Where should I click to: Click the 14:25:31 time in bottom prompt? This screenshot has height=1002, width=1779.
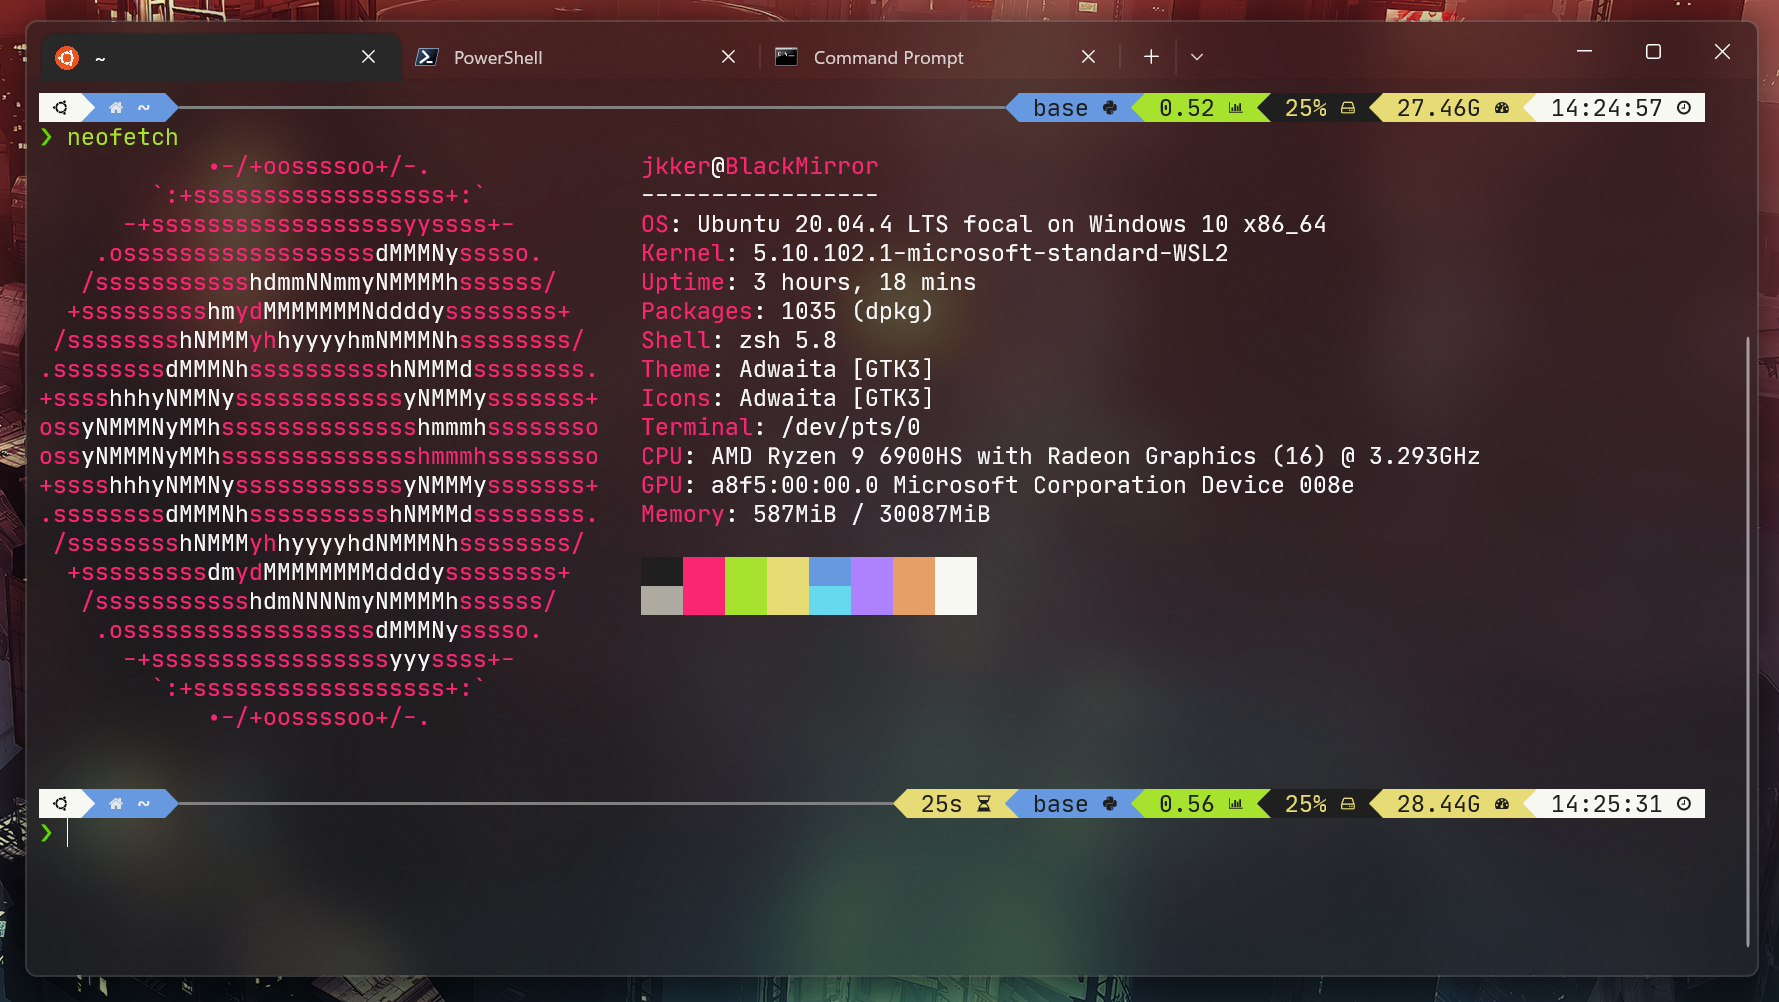(x=1606, y=803)
